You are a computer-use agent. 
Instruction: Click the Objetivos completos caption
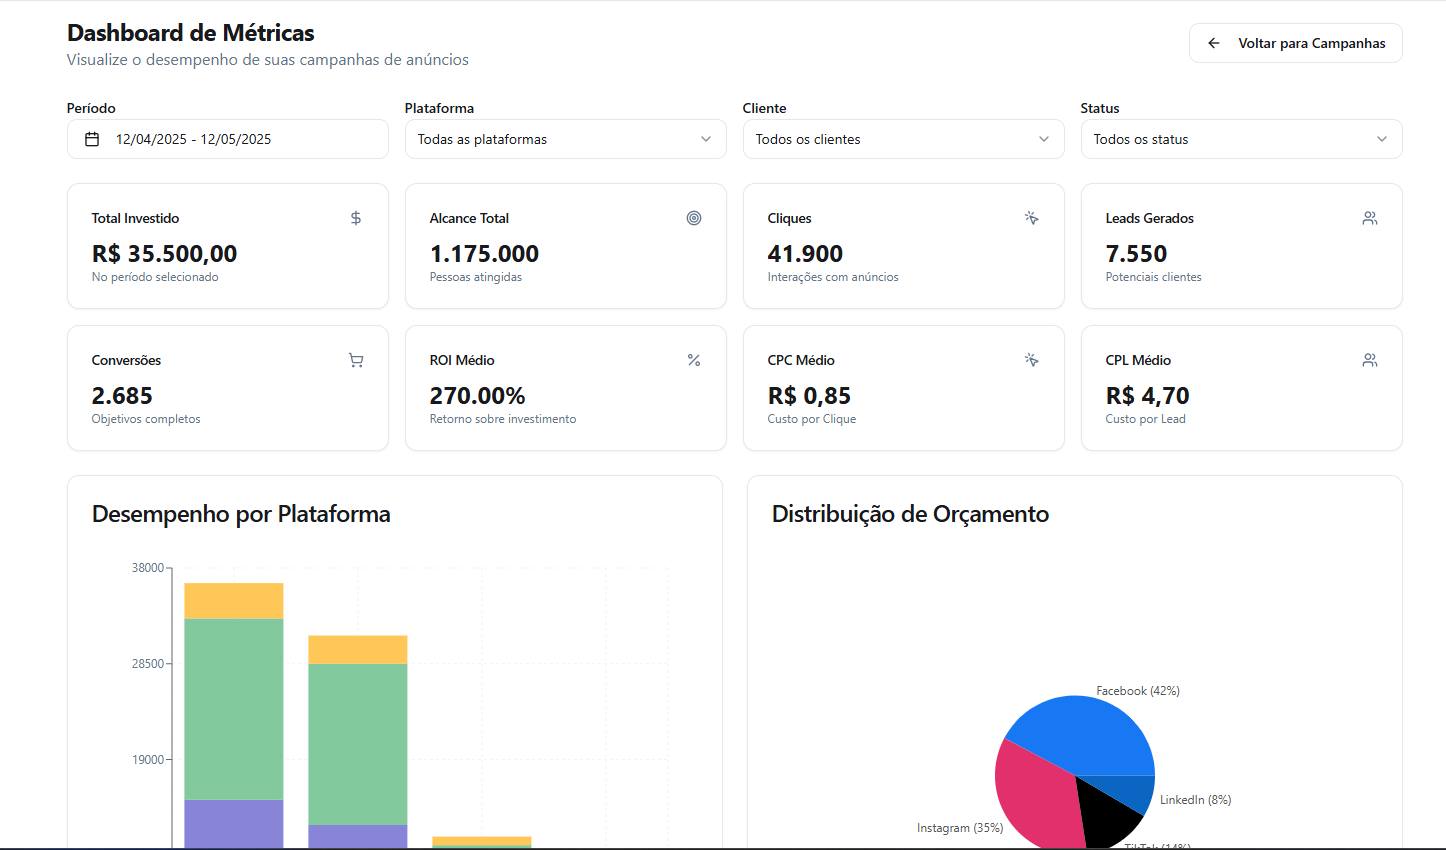(x=146, y=419)
